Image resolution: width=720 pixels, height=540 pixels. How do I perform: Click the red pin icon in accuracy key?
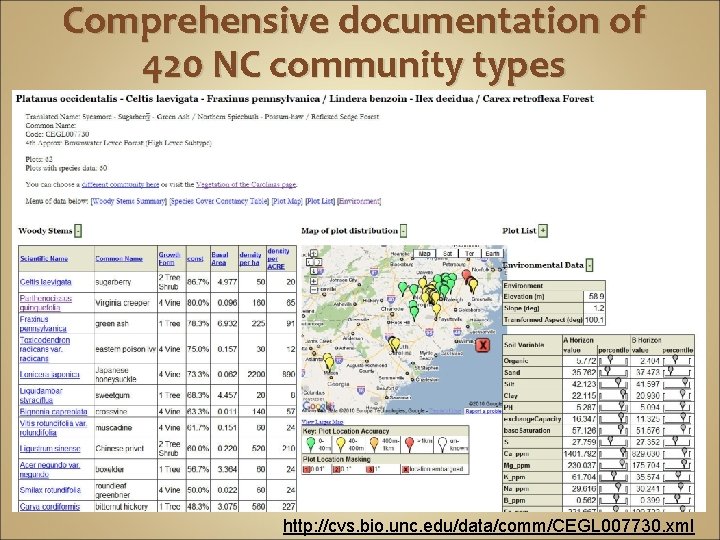click(x=410, y=444)
